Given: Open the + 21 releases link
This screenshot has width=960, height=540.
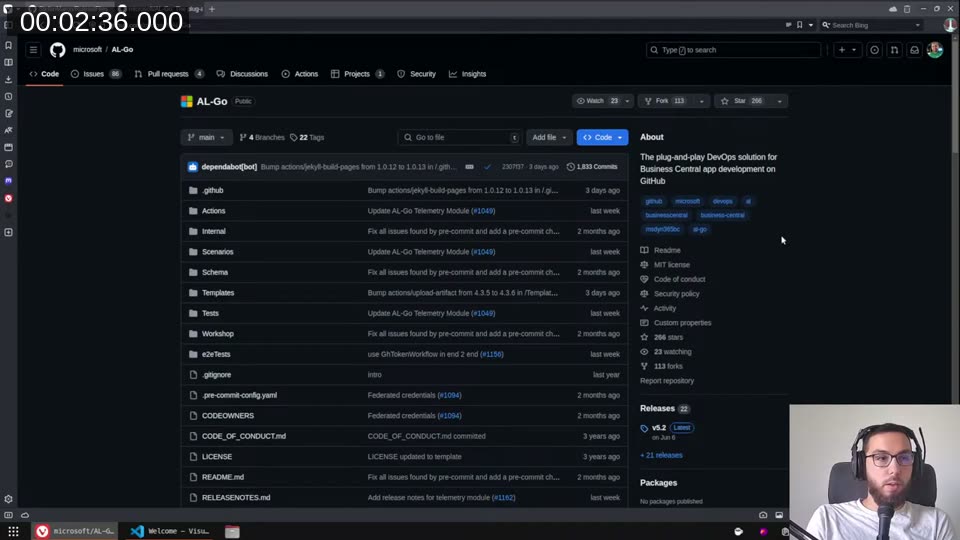Looking at the screenshot, I should click(x=661, y=456).
